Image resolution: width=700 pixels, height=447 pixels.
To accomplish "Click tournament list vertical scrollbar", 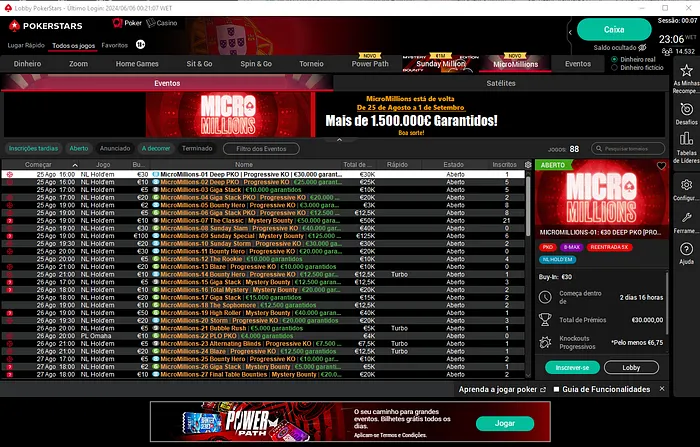I will [528, 205].
